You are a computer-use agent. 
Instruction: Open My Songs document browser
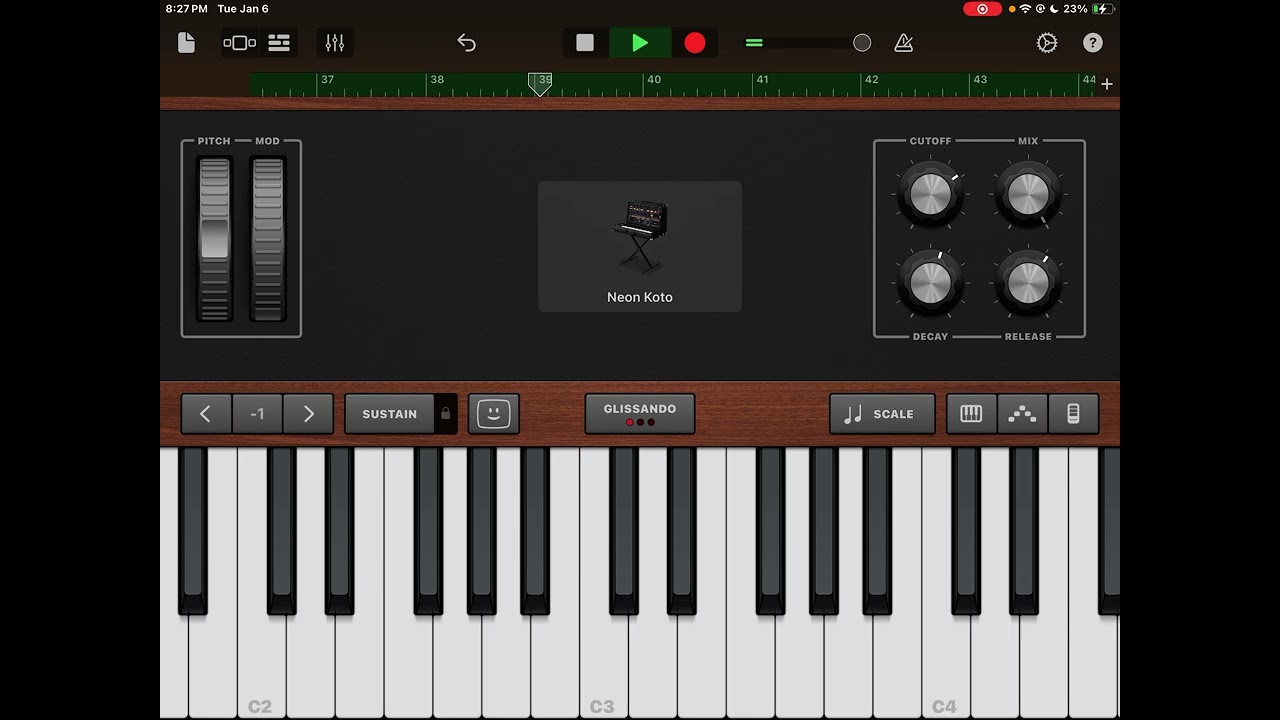click(x=186, y=43)
